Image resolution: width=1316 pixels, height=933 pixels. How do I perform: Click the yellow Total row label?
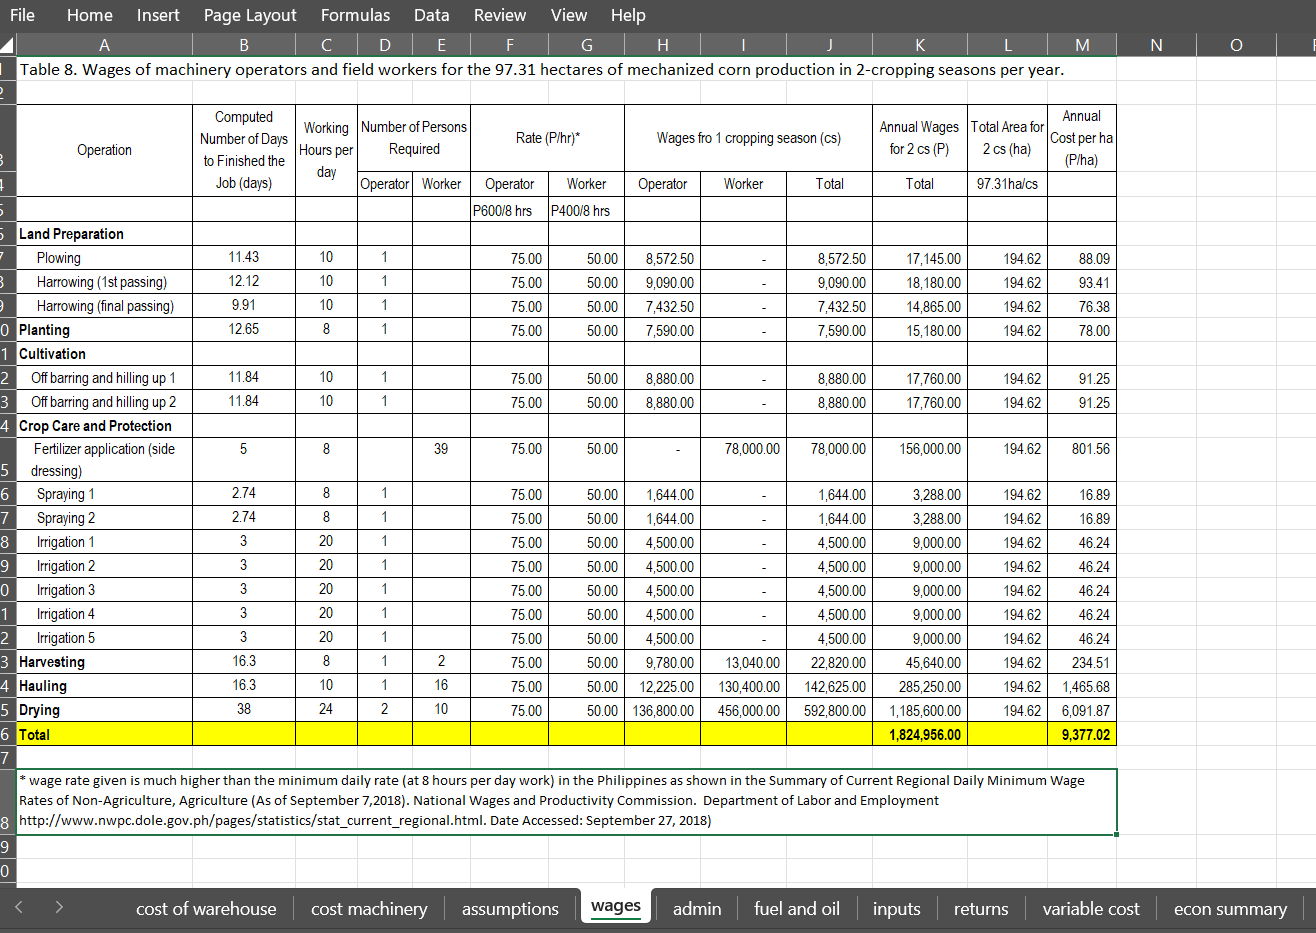point(104,734)
